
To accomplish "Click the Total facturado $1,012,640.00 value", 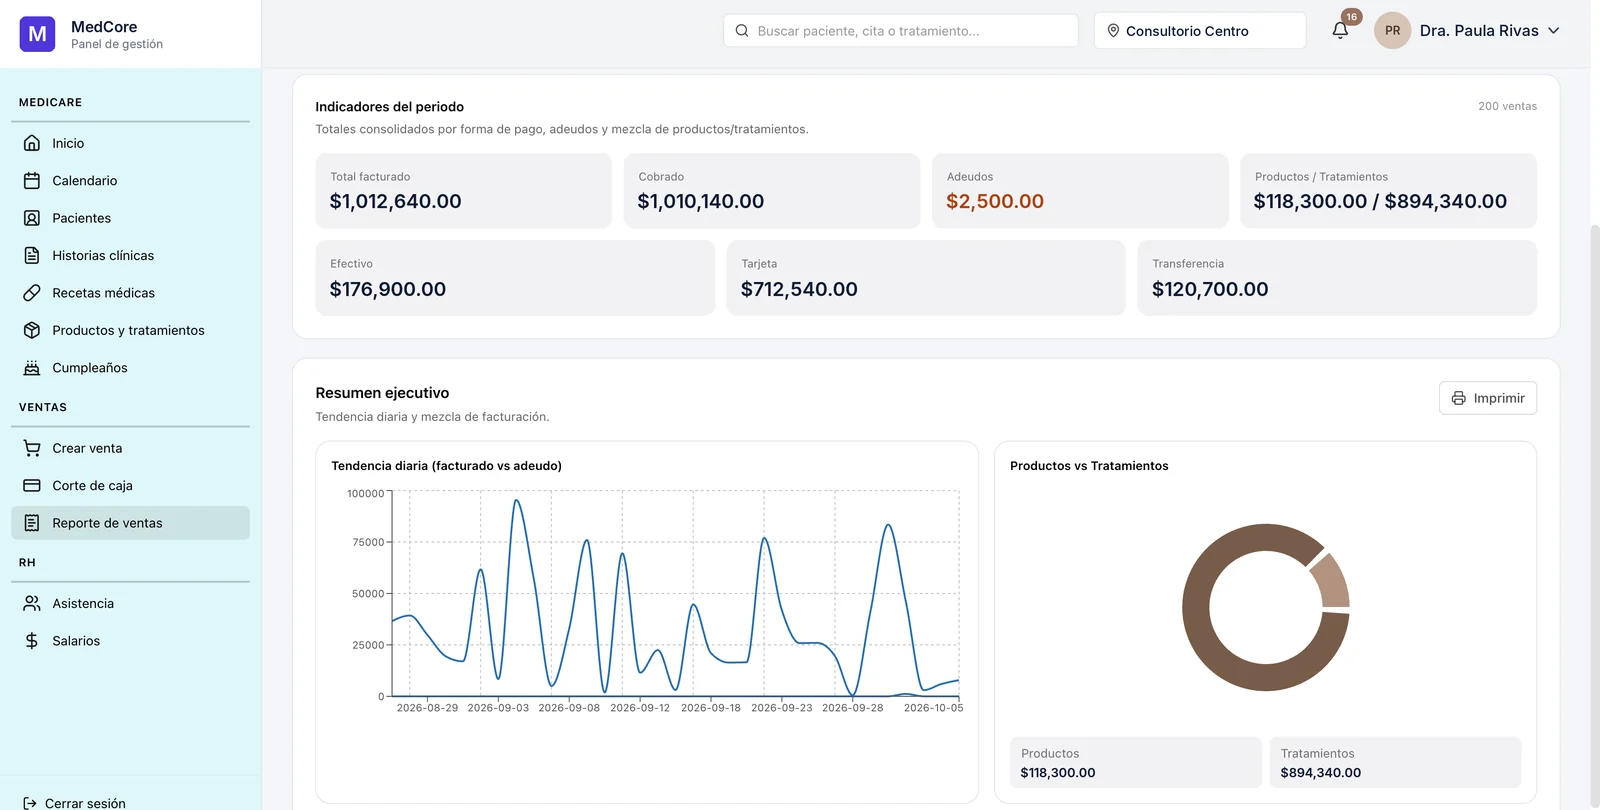I will pos(396,201).
